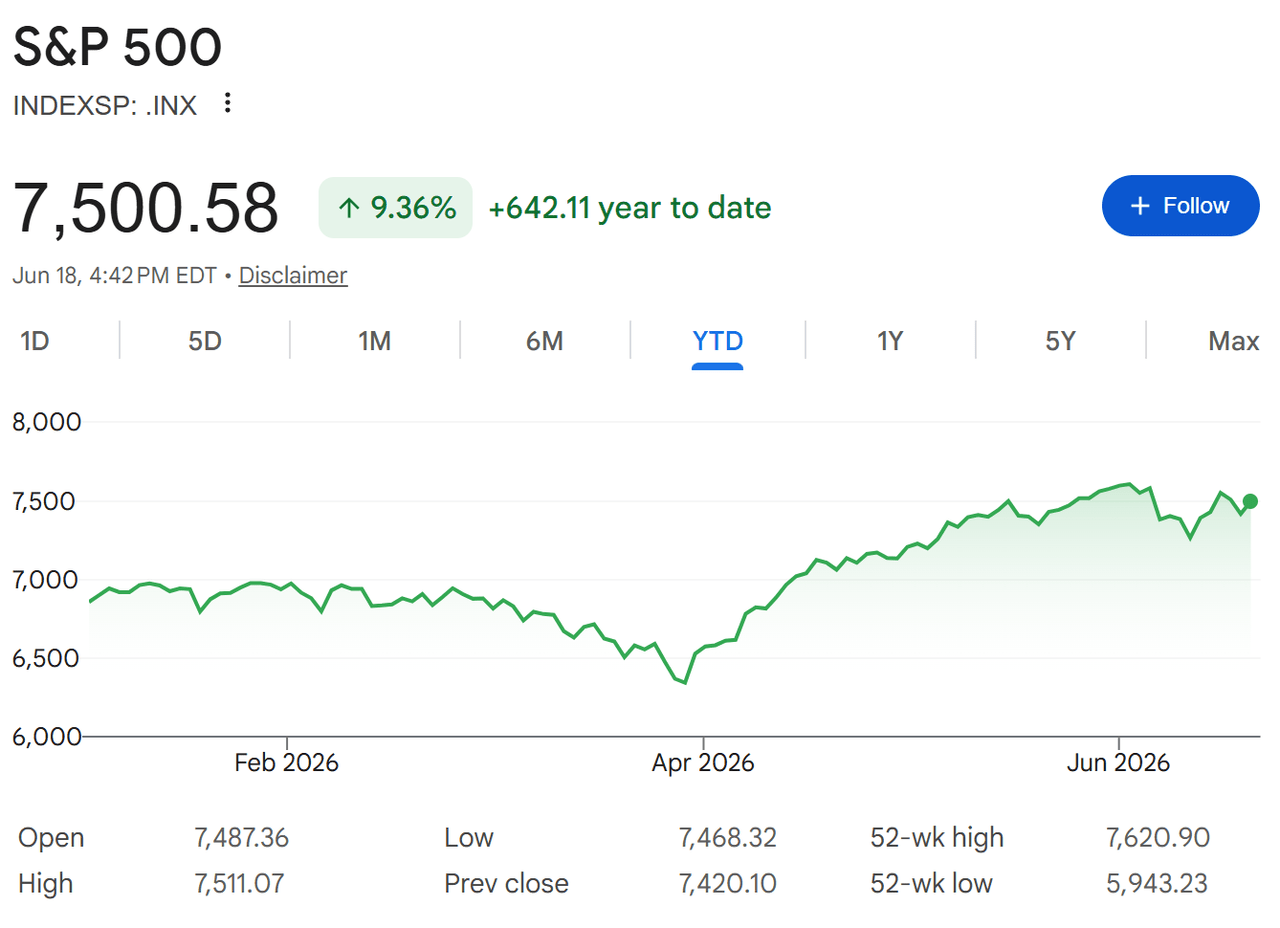Choose the 5Y time range tab
Viewport: 1280px width, 928px height.
(x=1060, y=341)
